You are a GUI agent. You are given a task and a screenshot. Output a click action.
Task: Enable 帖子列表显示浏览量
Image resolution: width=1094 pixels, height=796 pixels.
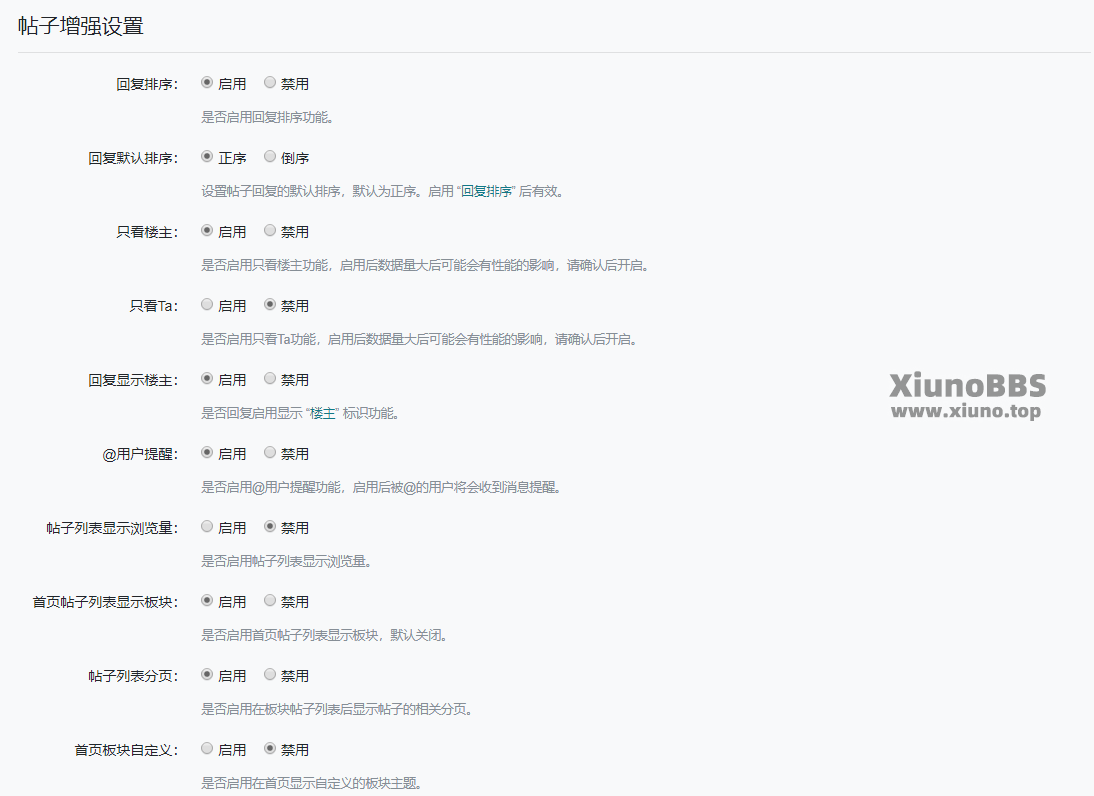coord(207,527)
